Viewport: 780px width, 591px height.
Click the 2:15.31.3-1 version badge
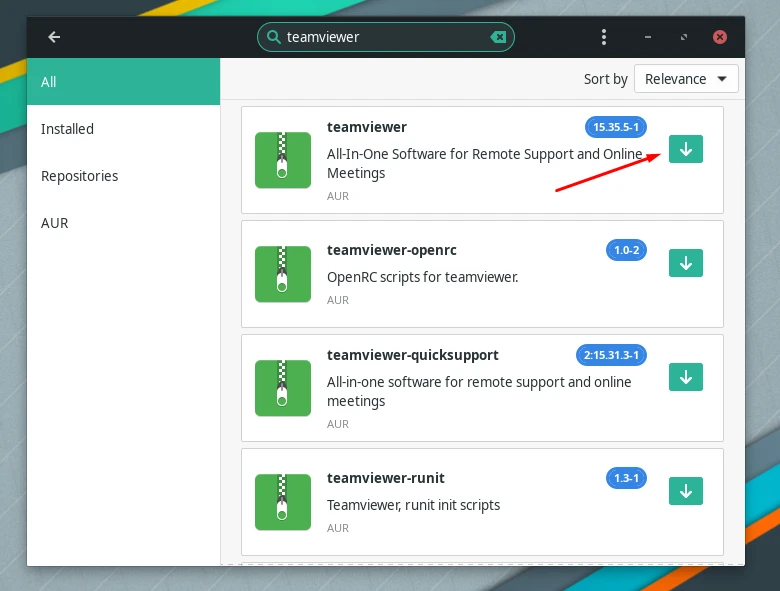611,355
